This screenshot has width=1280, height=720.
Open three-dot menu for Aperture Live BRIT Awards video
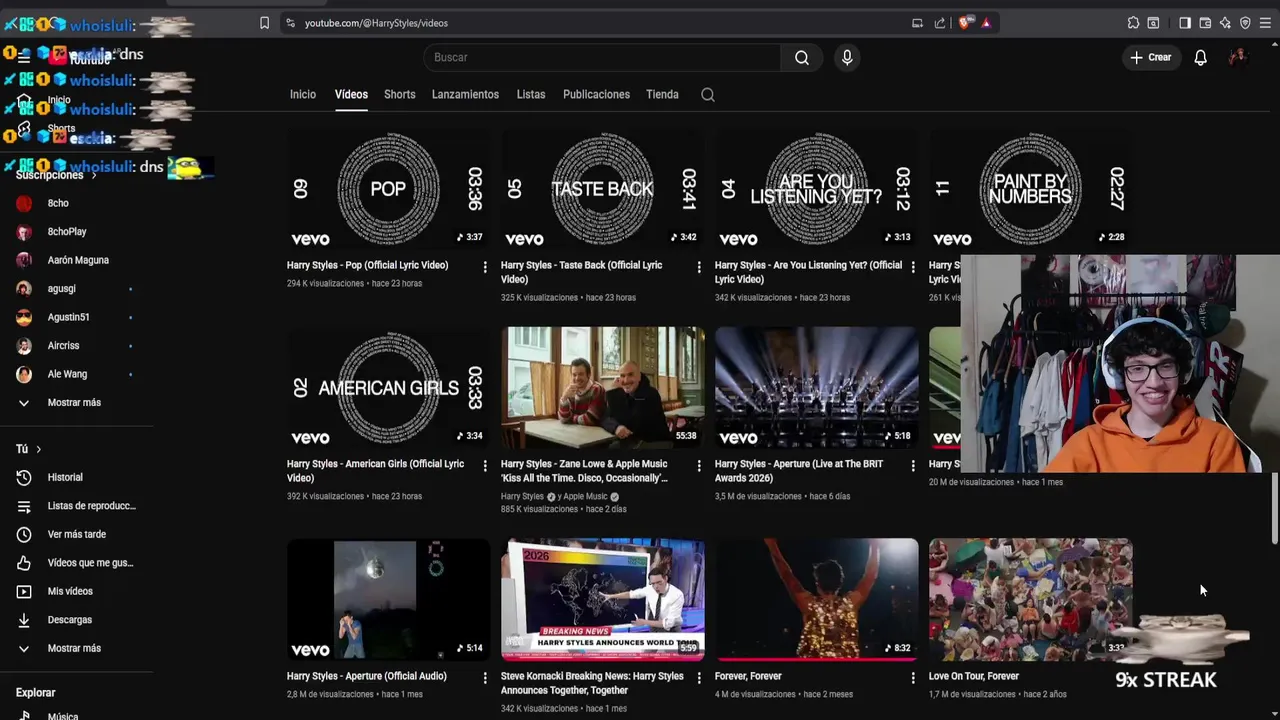coord(913,466)
